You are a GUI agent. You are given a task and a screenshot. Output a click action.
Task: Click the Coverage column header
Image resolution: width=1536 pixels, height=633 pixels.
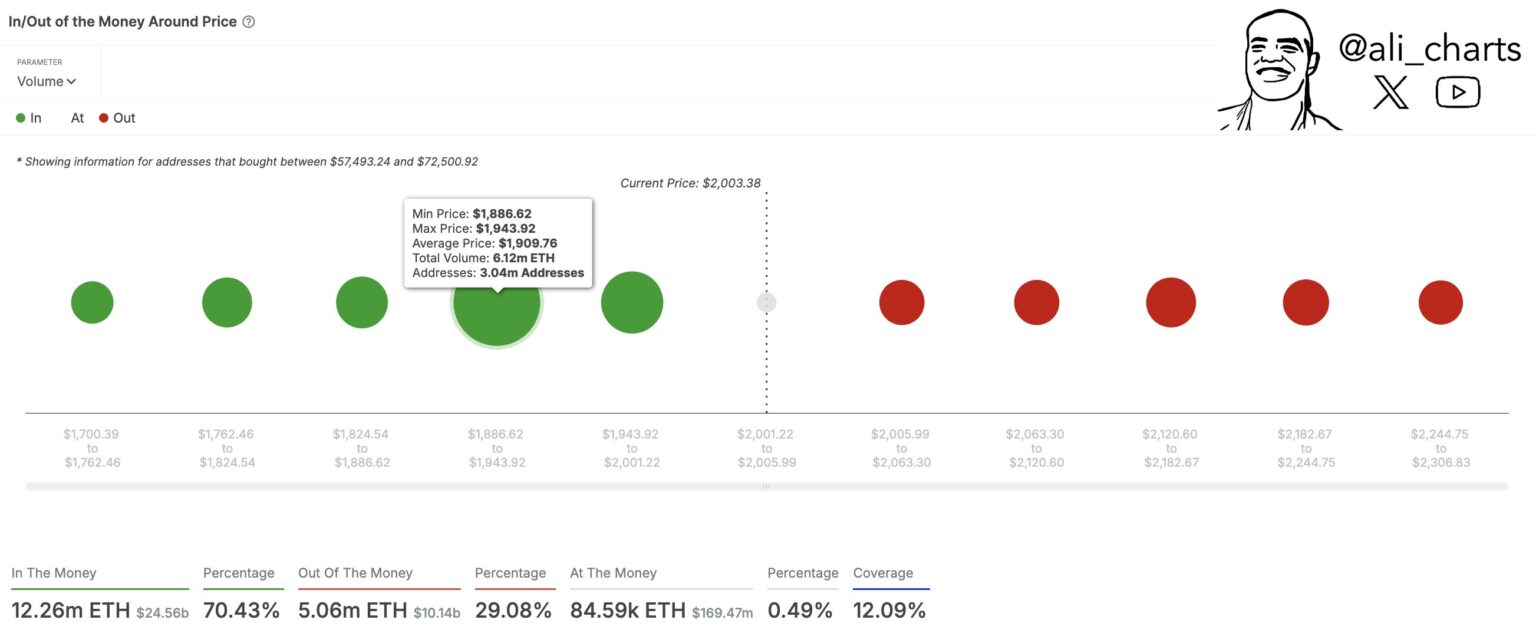pos(882,572)
